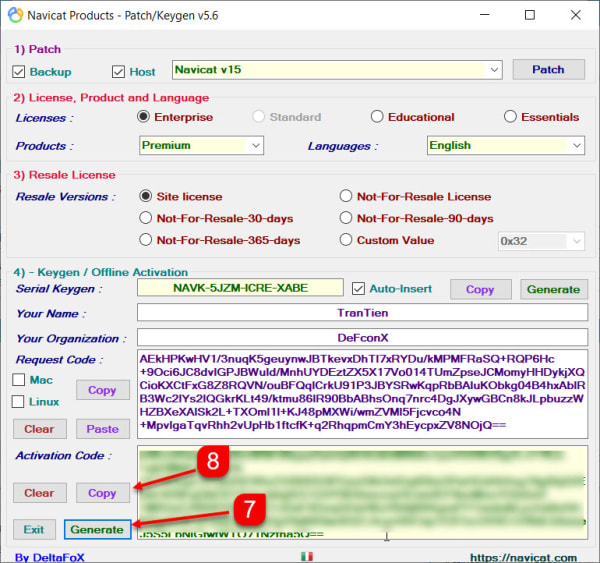Select the Custom Value radio button

tap(346, 240)
